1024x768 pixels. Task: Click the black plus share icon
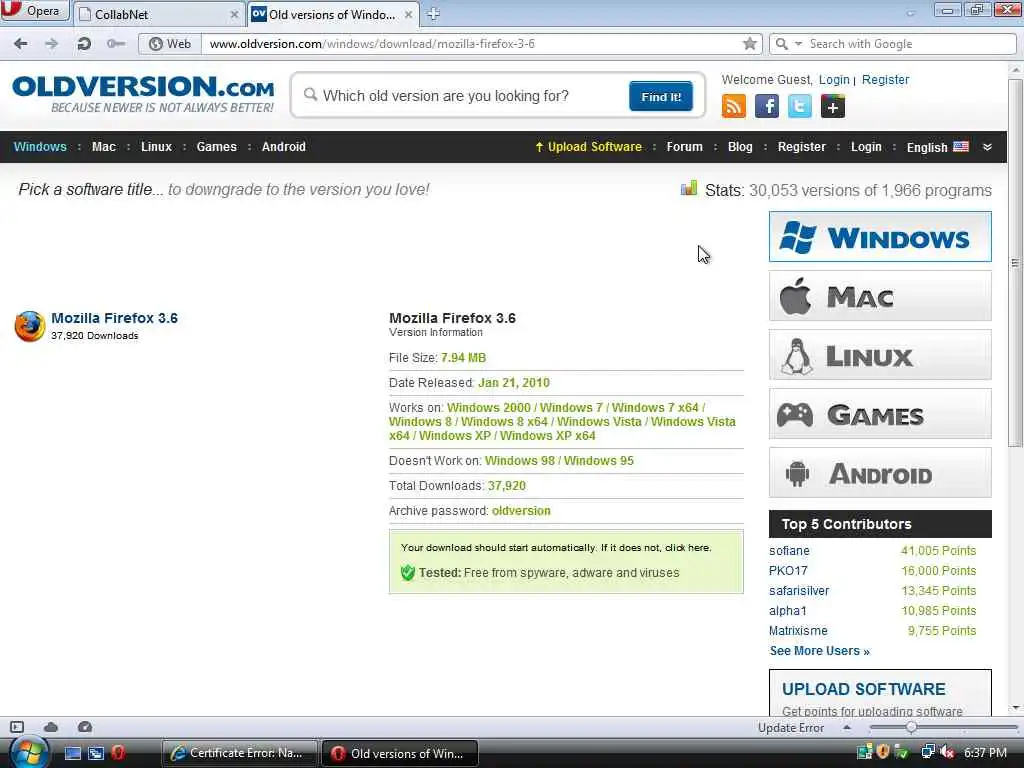click(x=833, y=106)
